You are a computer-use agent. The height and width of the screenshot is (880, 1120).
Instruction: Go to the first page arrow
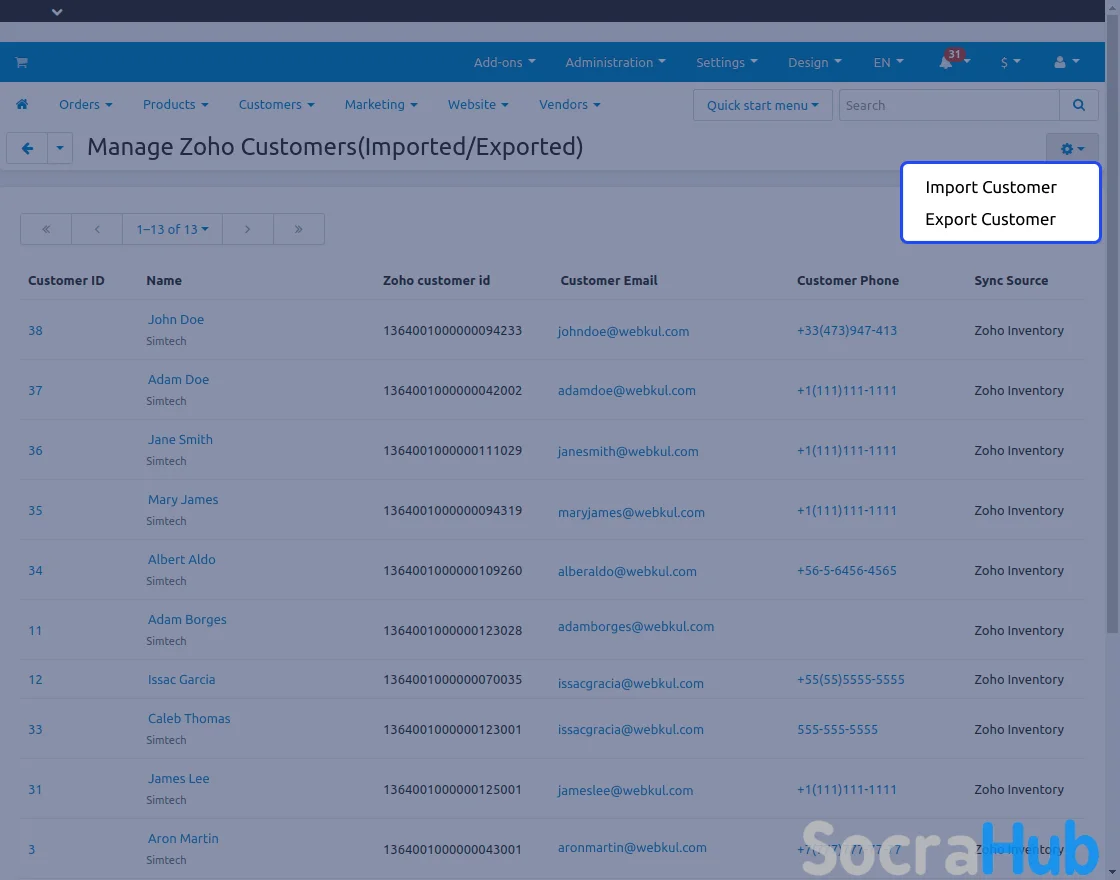pyautogui.click(x=46, y=229)
